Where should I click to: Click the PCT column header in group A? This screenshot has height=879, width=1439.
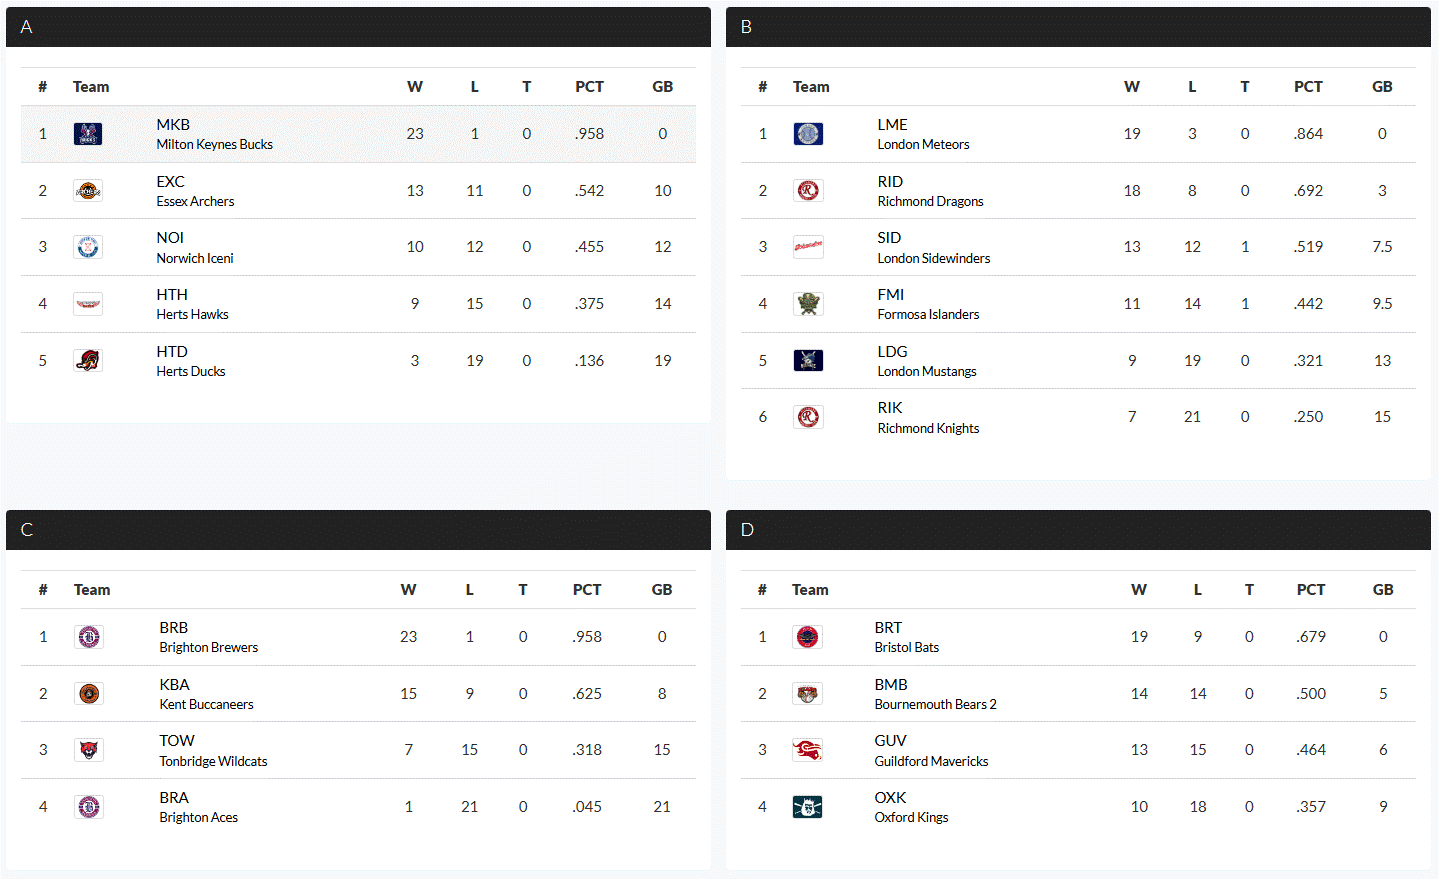coord(589,87)
